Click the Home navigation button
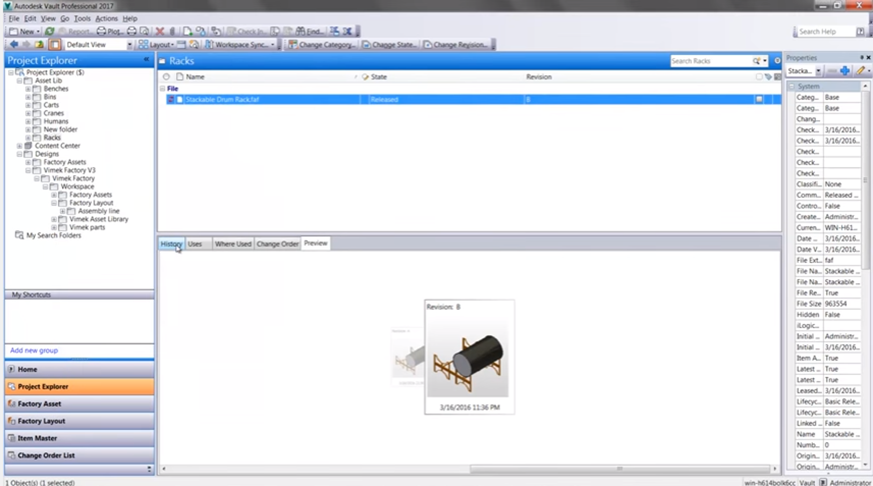The width and height of the screenshot is (873, 486). click(80, 369)
